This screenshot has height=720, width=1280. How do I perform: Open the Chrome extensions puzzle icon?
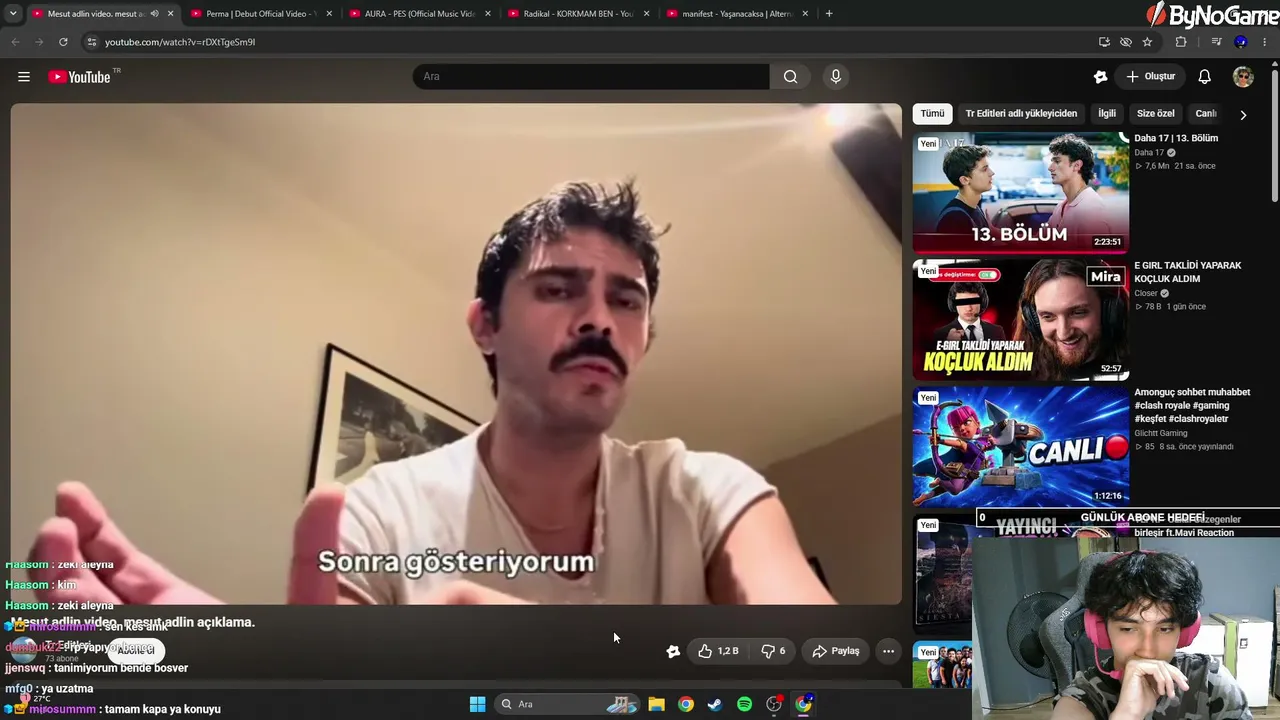coord(1181,42)
